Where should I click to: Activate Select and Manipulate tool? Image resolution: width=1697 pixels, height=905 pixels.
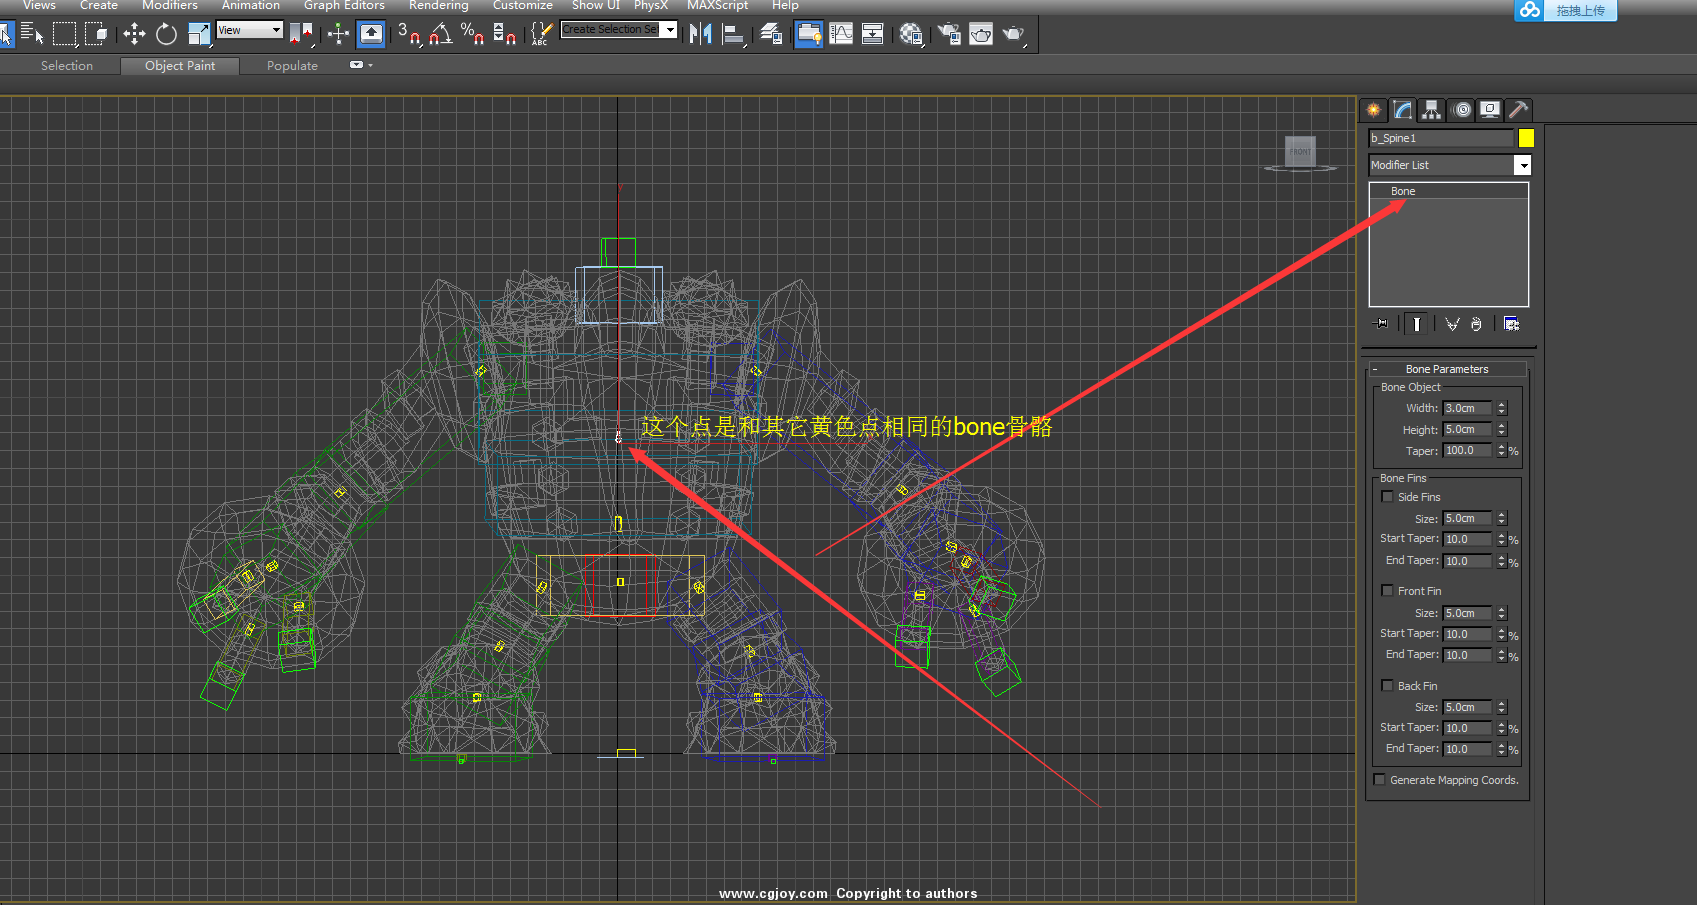click(338, 34)
